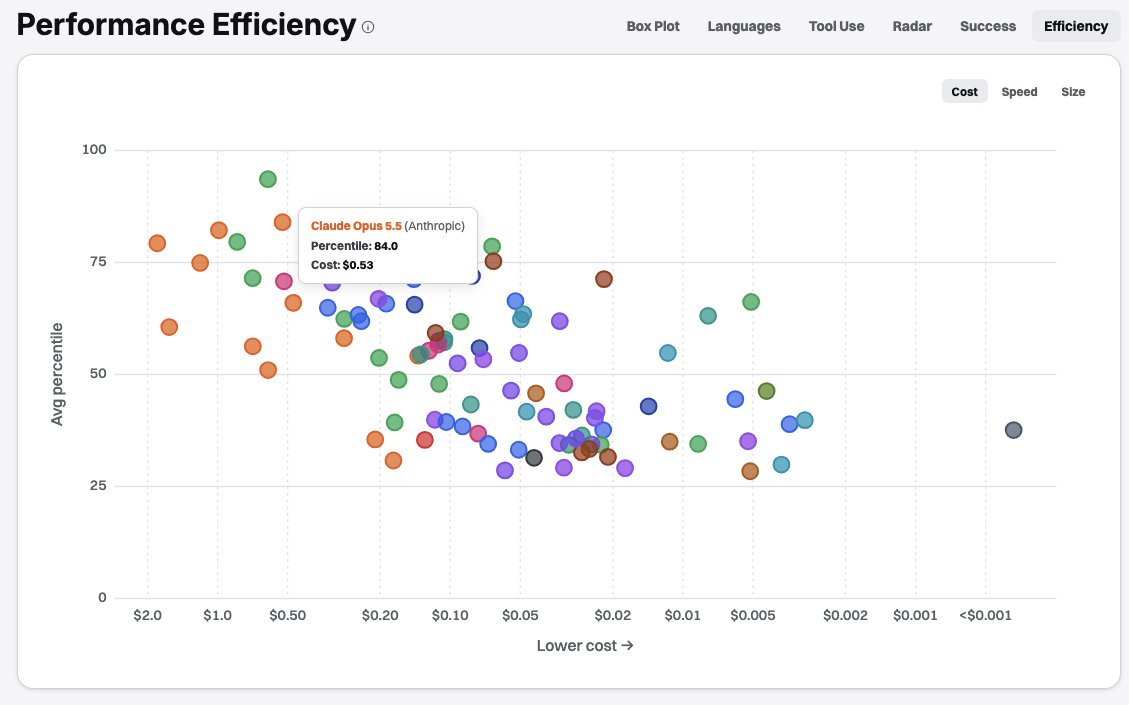Select the Radar tab
Screen dimensions: 1129x705
(x=912, y=27)
